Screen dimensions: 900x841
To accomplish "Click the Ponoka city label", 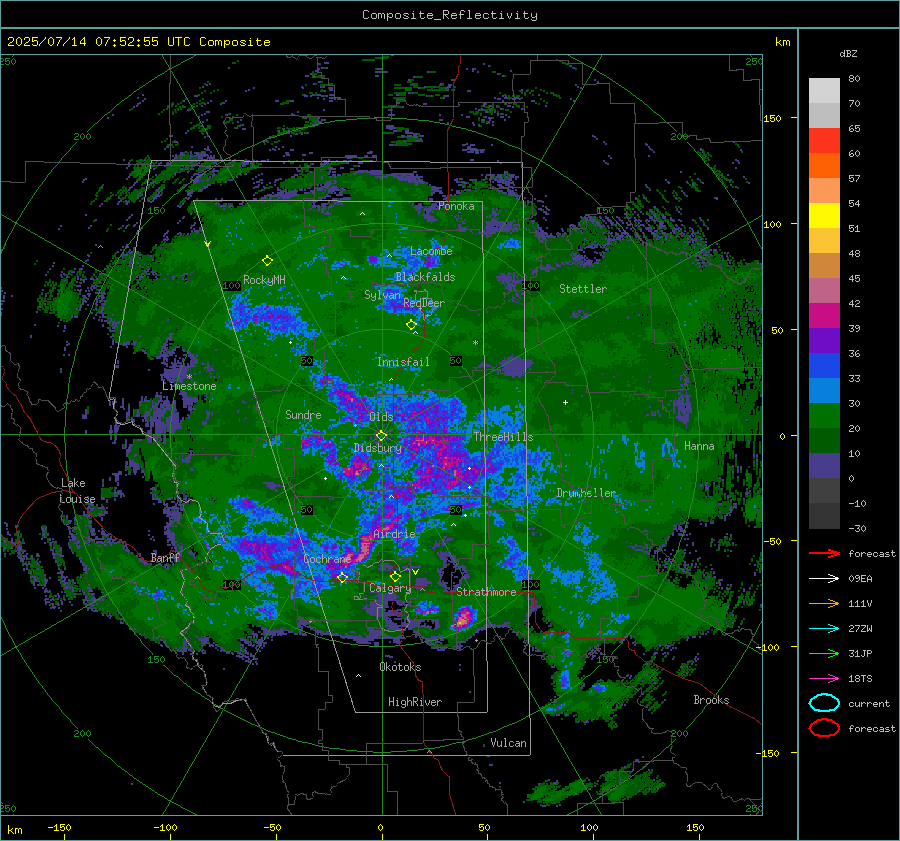I will pos(456,206).
